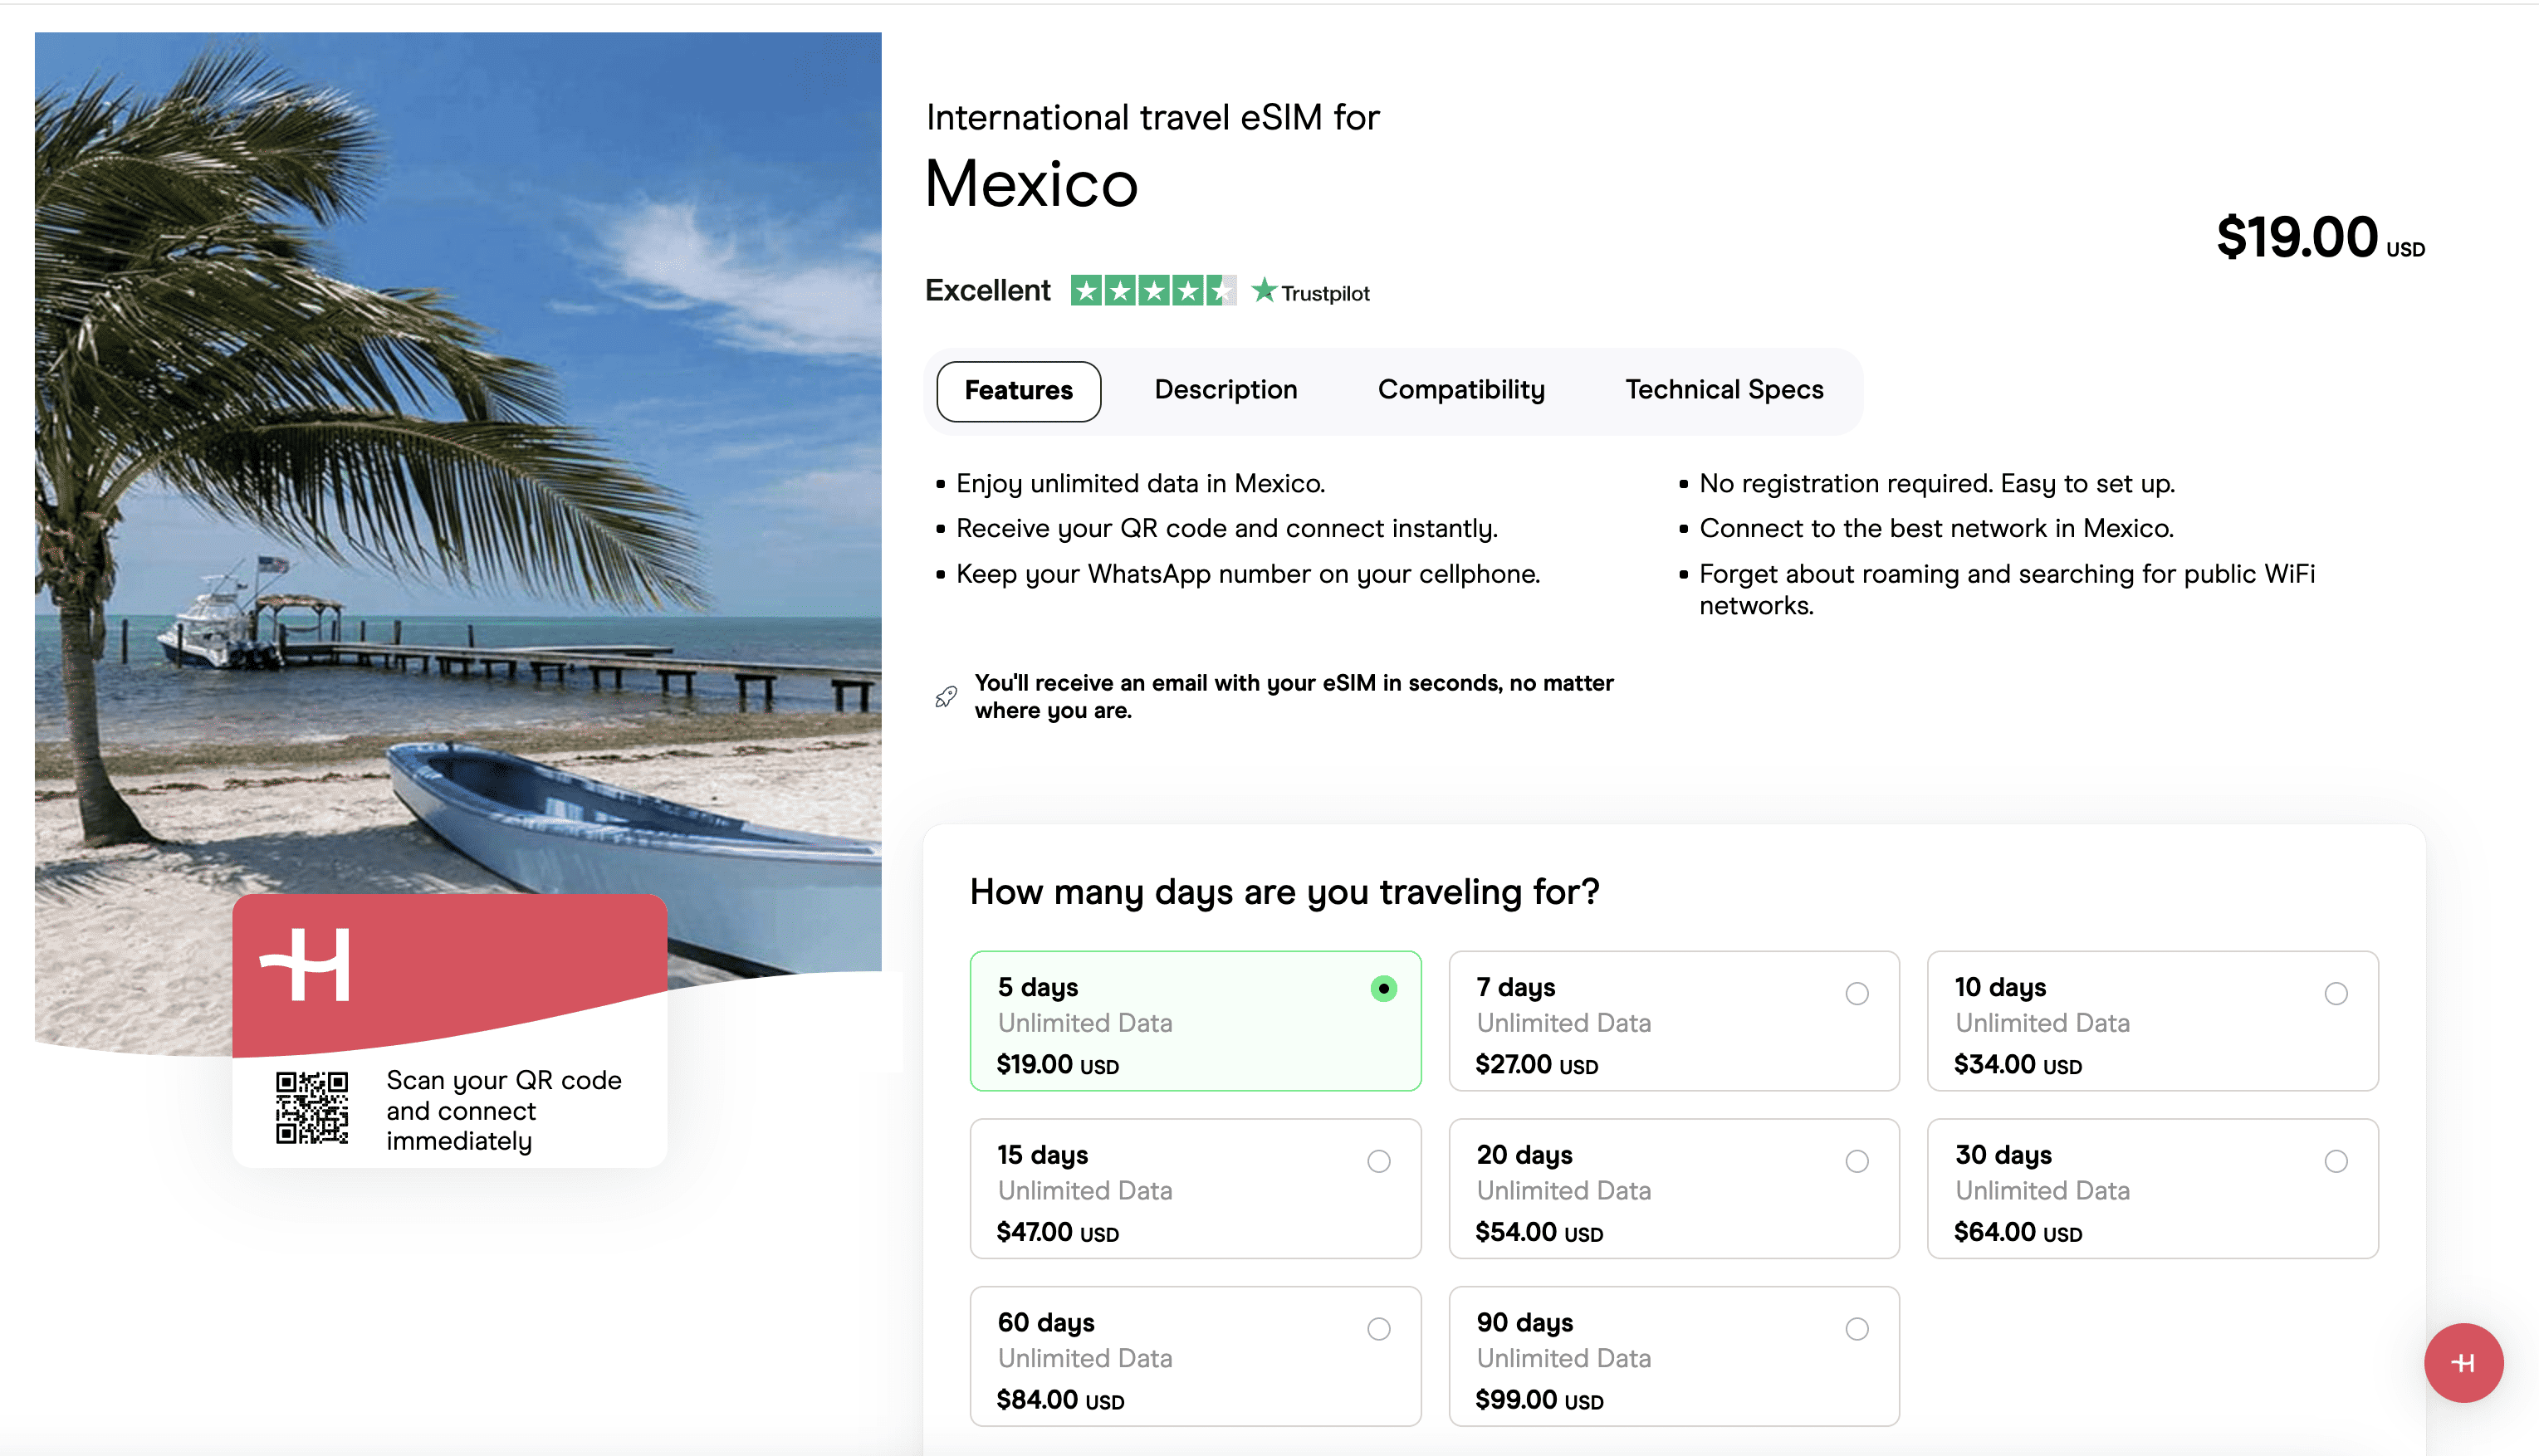2539x1456 pixels.
Task: Select the 60 days radio button
Action: pyautogui.click(x=1378, y=1329)
